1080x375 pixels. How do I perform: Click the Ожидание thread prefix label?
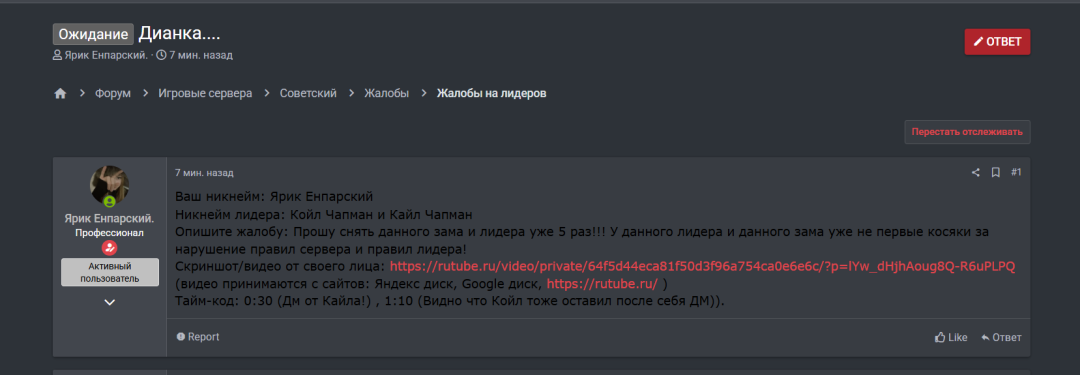click(x=93, y=34)
